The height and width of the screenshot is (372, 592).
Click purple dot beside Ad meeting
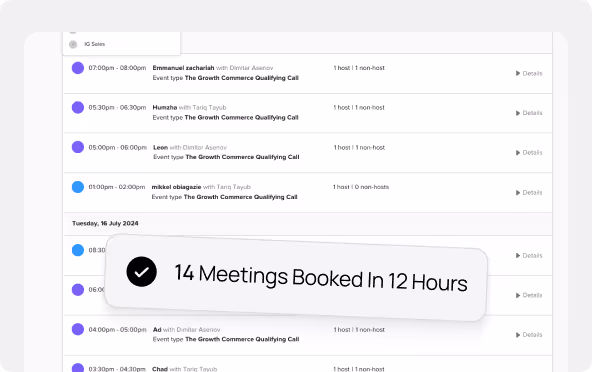pyautogui.click(x=78, y=329)
